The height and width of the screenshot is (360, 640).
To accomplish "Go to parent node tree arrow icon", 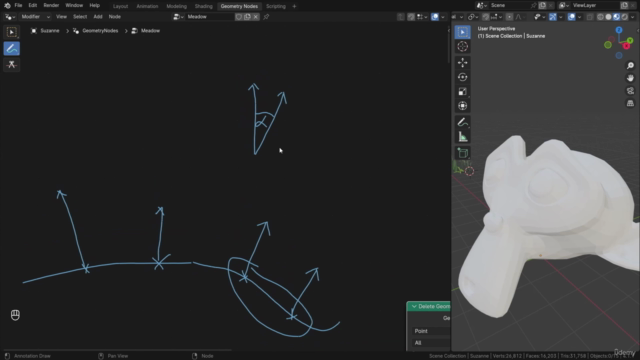I will [x=401, y=17].
